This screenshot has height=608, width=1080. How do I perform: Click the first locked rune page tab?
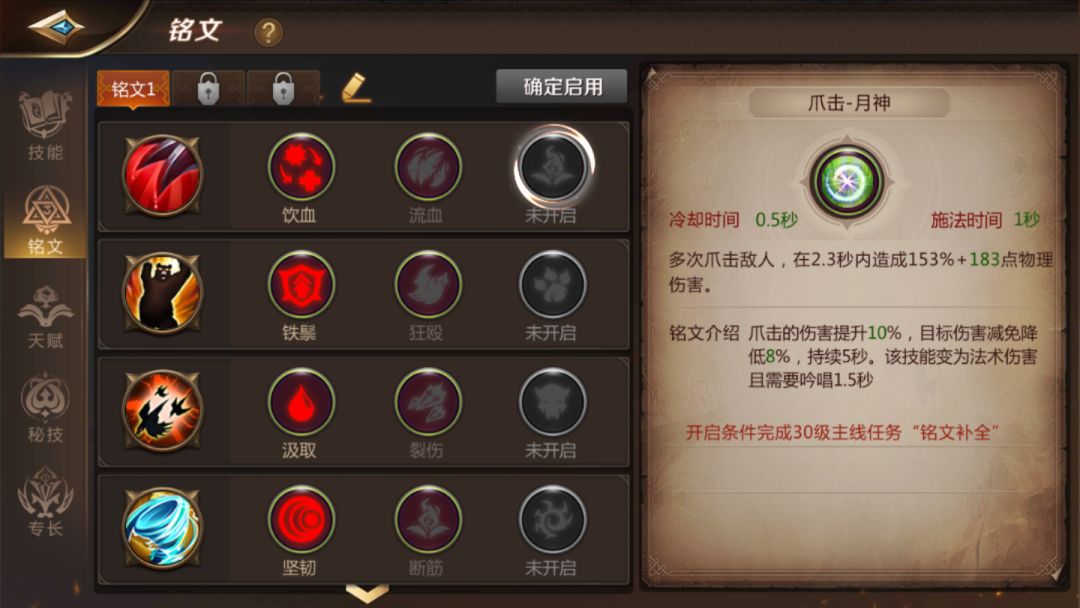click(208, 88)
